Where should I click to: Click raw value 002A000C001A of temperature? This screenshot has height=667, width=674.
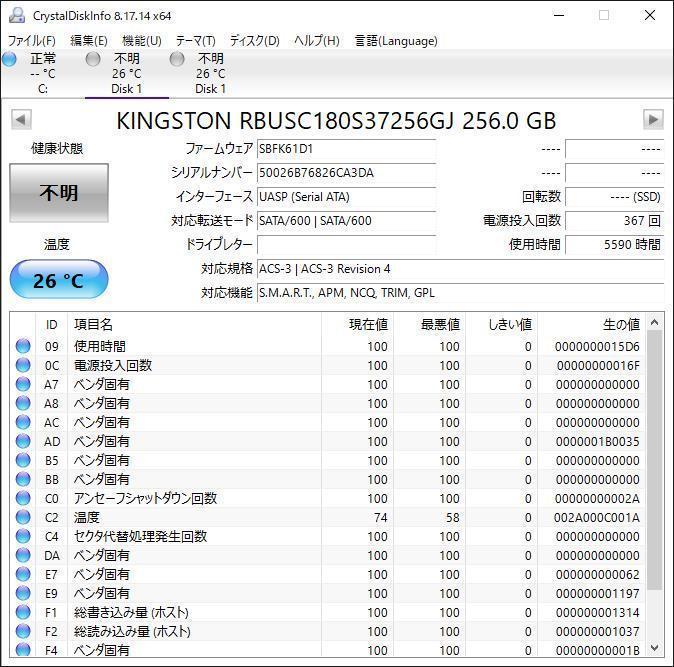tap(596, 517)
